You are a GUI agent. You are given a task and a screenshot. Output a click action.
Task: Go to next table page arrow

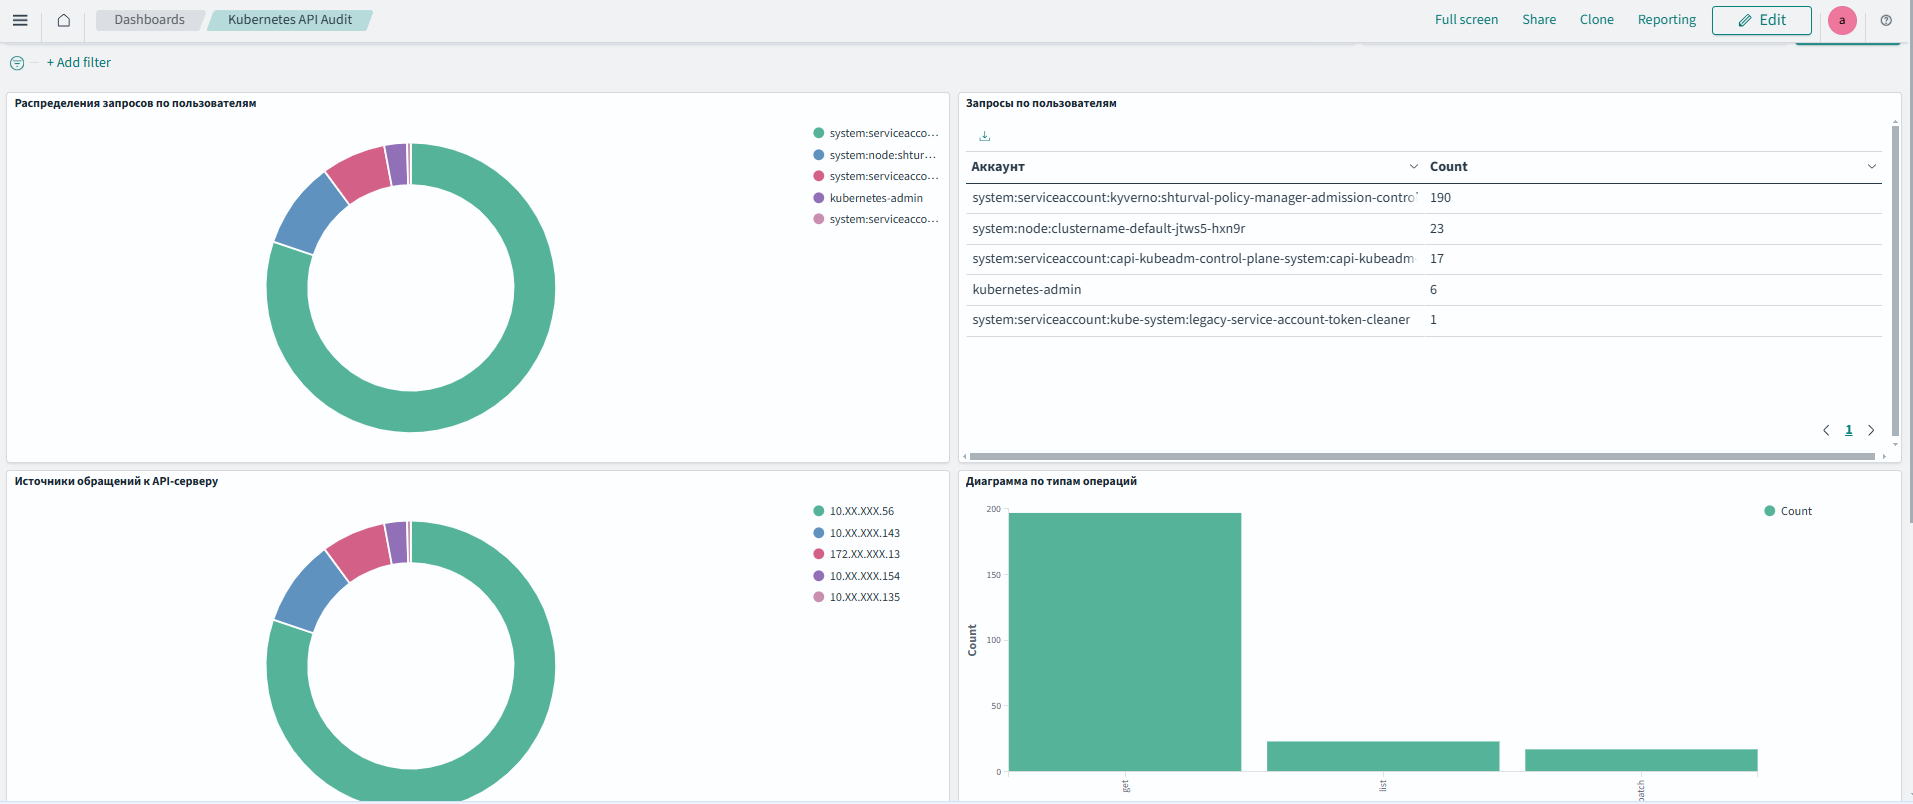point(1871,430)
